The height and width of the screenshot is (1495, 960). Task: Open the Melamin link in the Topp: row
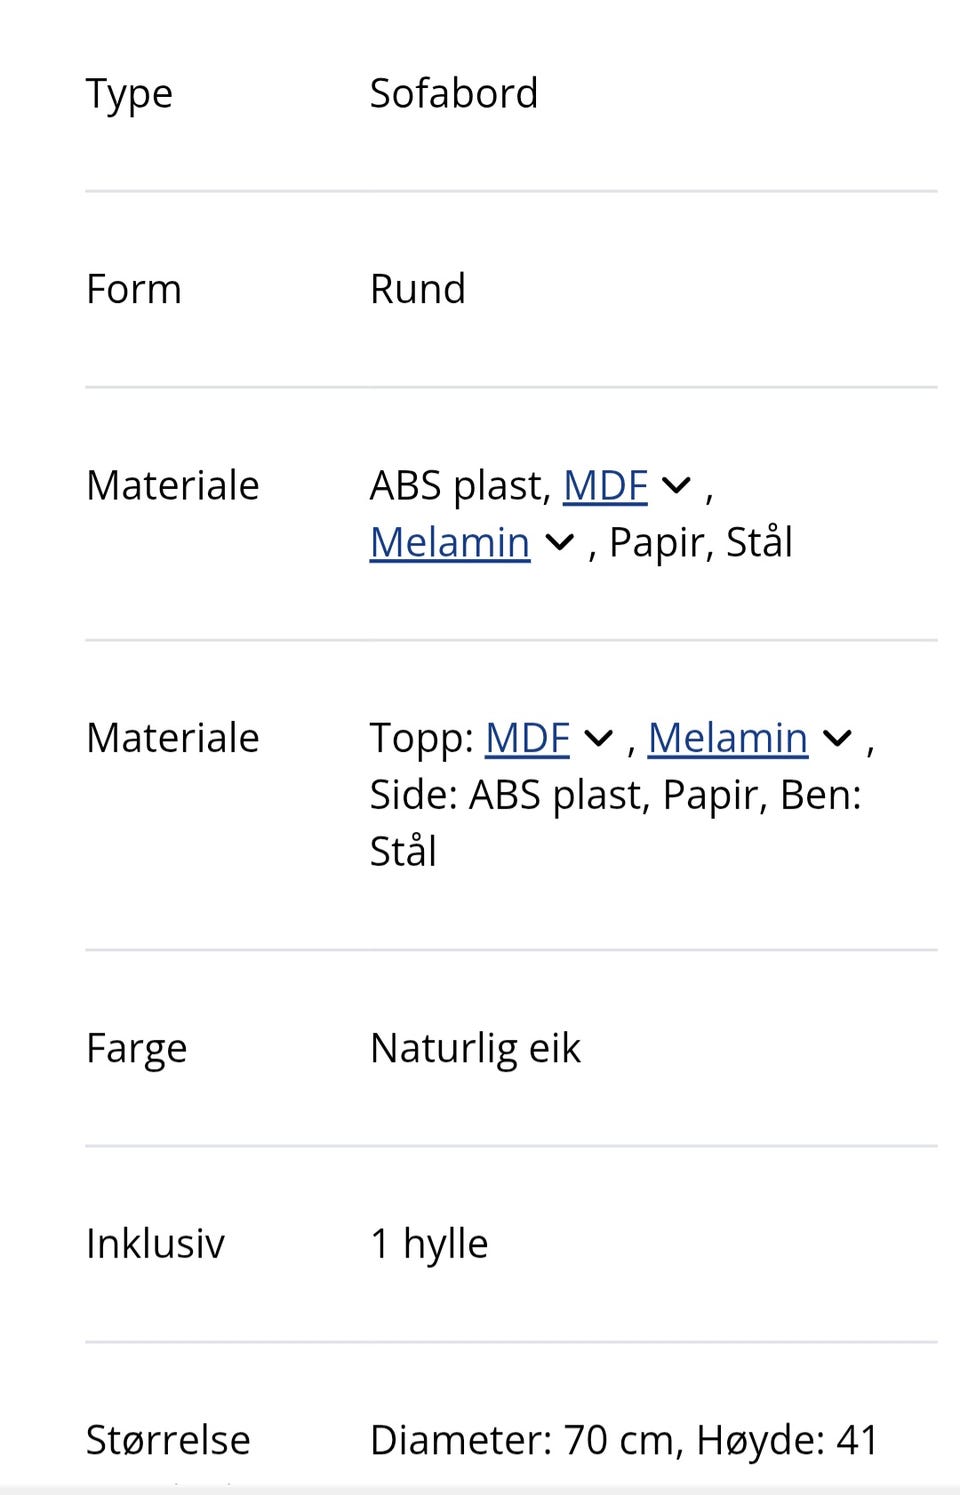(727, 739)
